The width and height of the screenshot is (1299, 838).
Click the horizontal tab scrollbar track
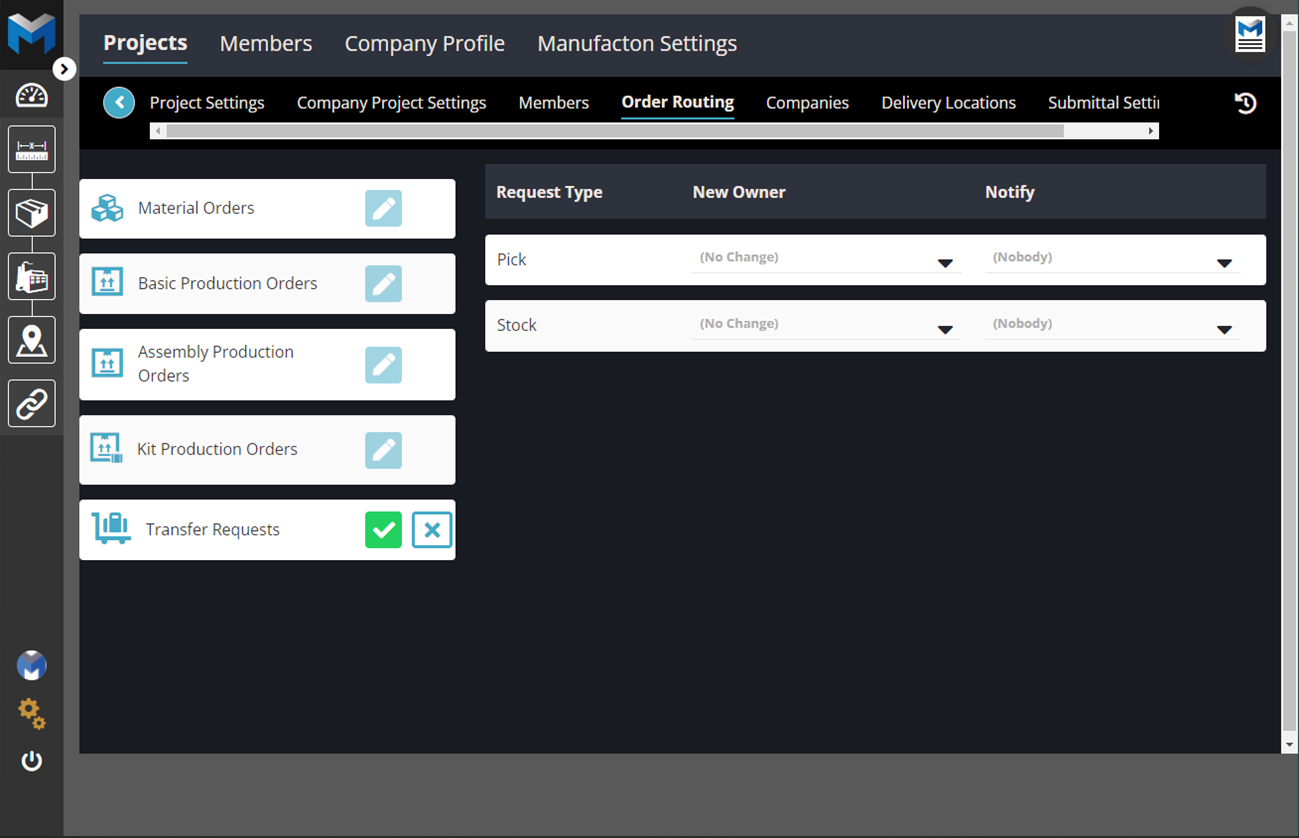click(x=1105, y=131)
